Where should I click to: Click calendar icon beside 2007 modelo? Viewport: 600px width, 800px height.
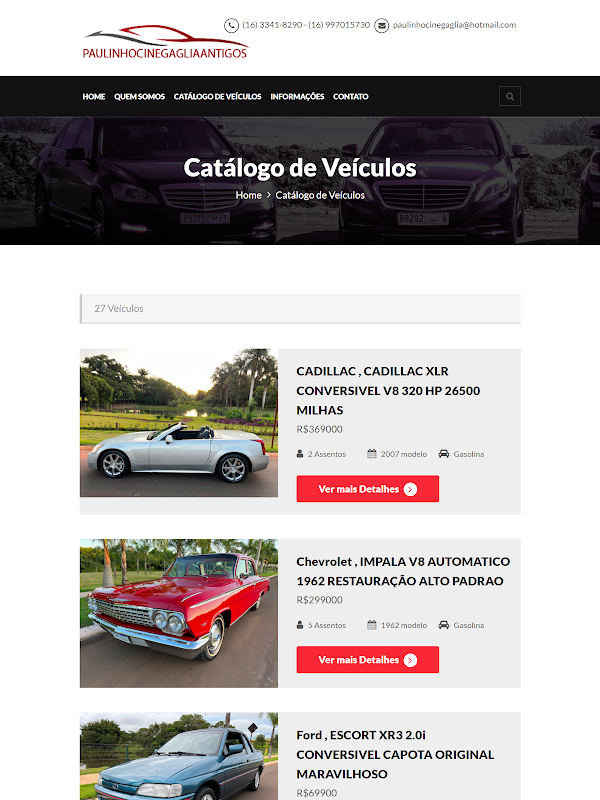(x=371, y=454)
